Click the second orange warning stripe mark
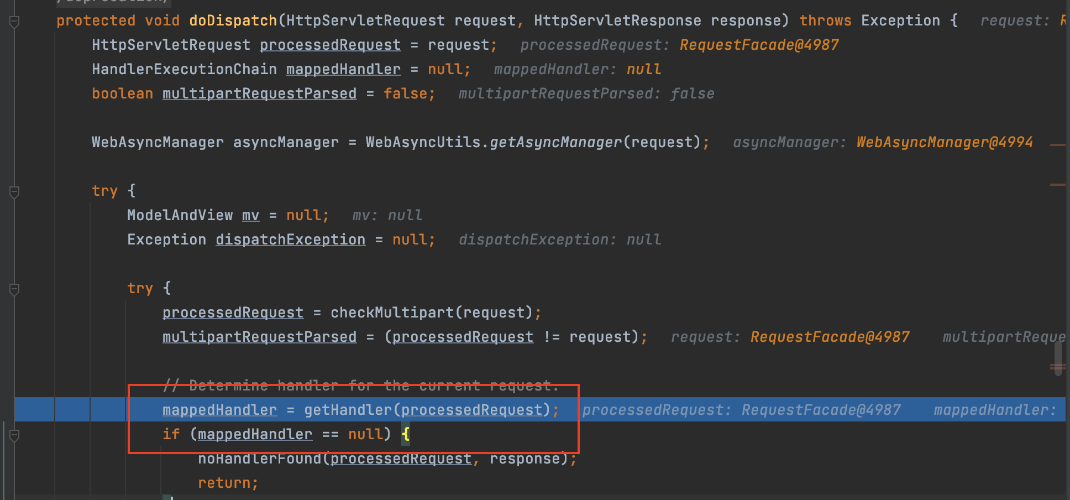 coord(1057,183)
